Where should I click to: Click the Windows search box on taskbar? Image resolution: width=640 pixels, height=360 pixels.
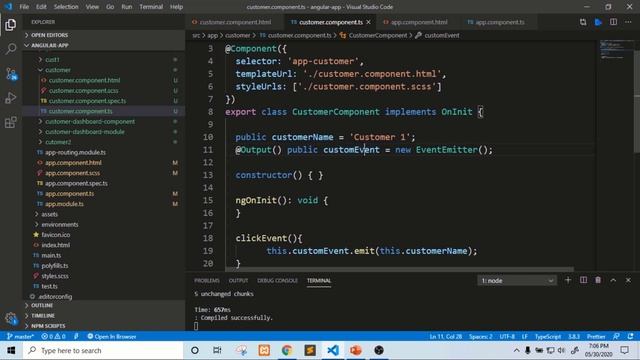coord(103,350)
